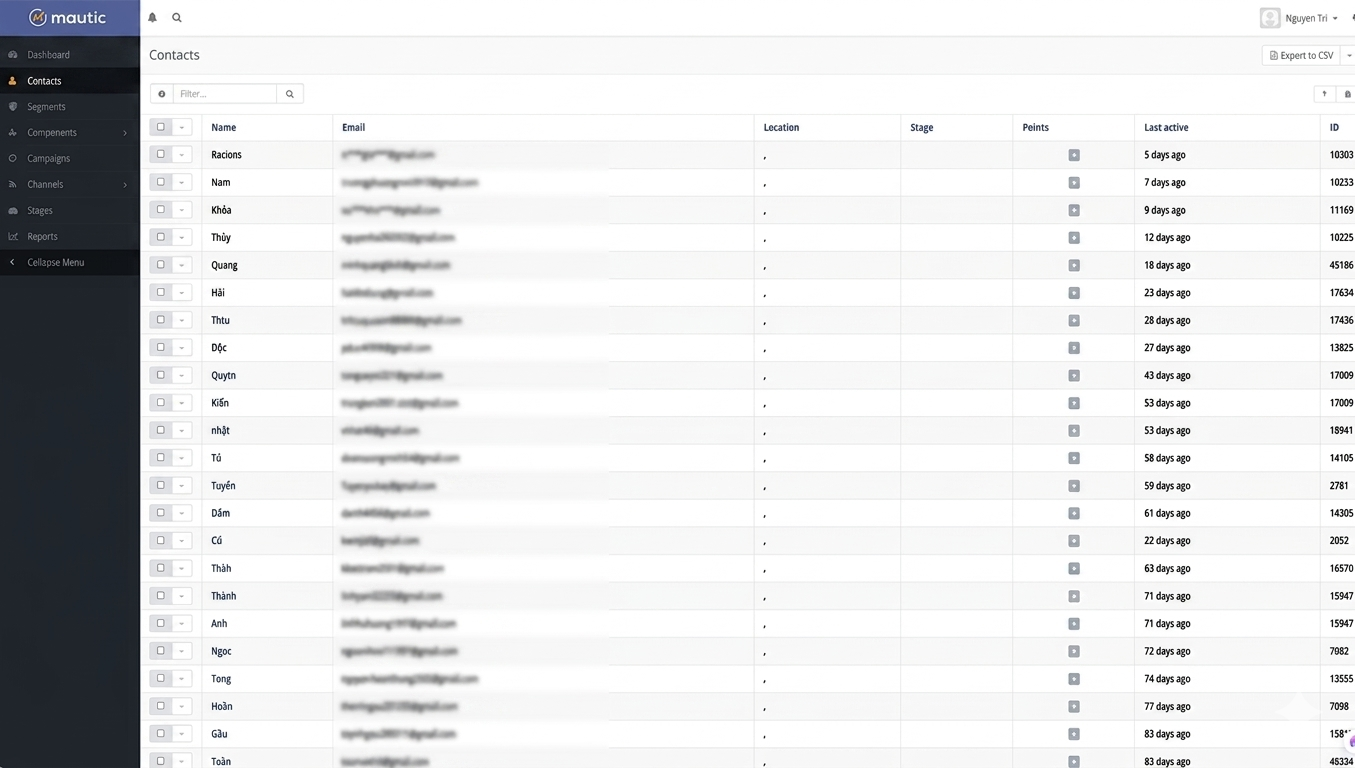The width and height of the screenshot is (1355, 768).
Task: Click the Mautic logo
Action: click(69, 17)
